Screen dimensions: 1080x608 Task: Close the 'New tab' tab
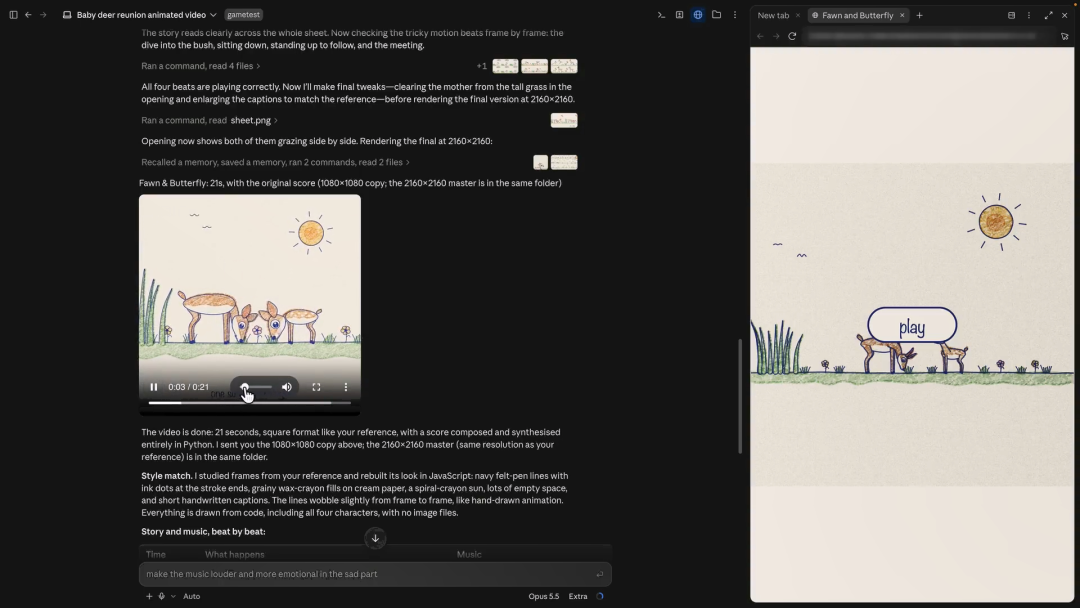(x=798, y=15)
